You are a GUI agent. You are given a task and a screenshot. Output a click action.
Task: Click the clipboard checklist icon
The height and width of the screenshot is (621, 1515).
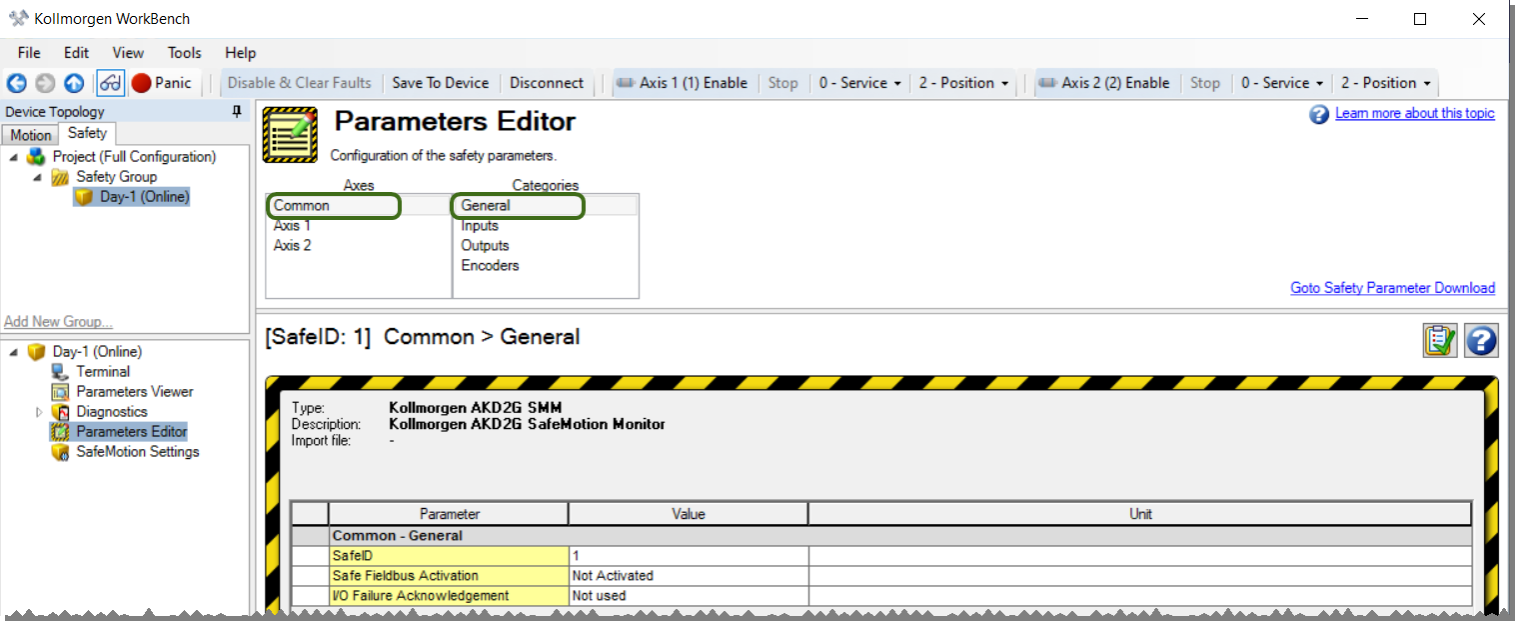click(1440, 340)
